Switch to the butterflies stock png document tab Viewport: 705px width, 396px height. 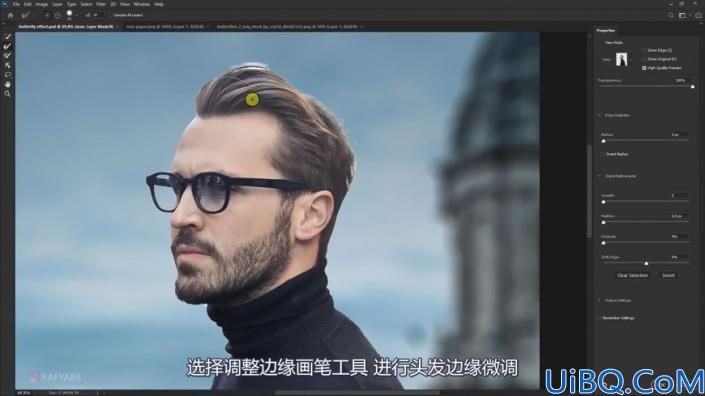point(287,27)
